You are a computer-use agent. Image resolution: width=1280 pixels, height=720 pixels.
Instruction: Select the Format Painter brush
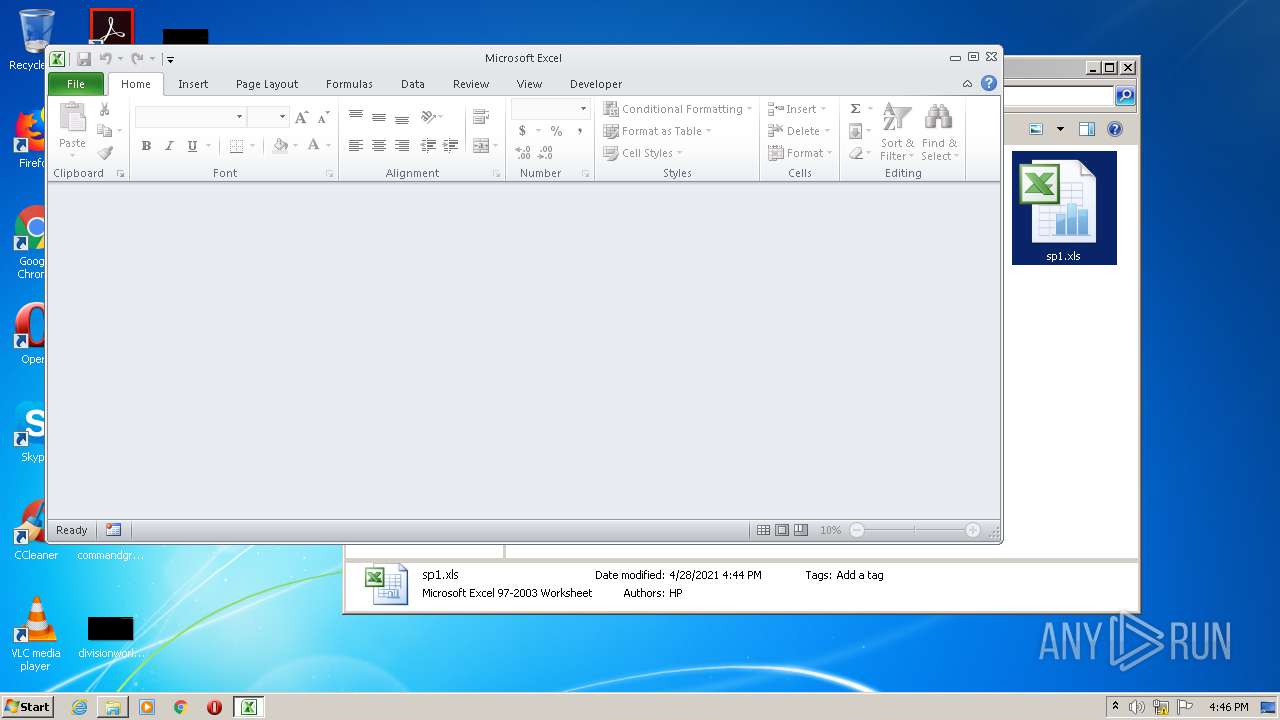(105, 153)
